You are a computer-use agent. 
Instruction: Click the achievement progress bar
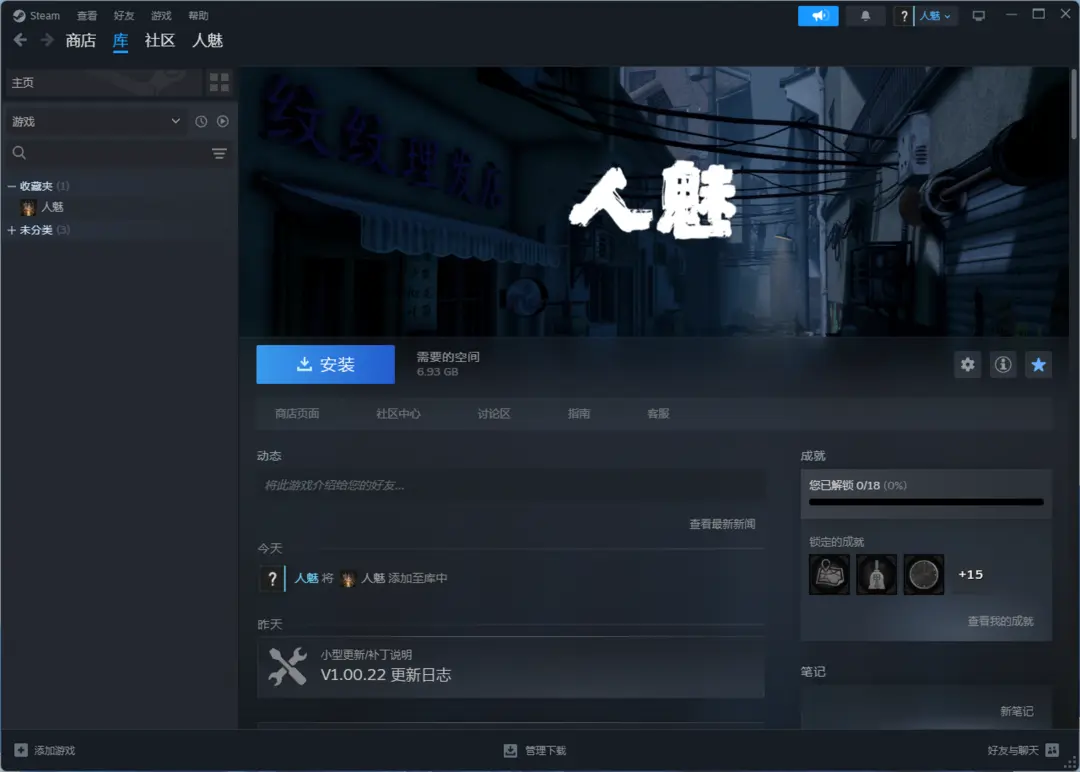point(926,502)
